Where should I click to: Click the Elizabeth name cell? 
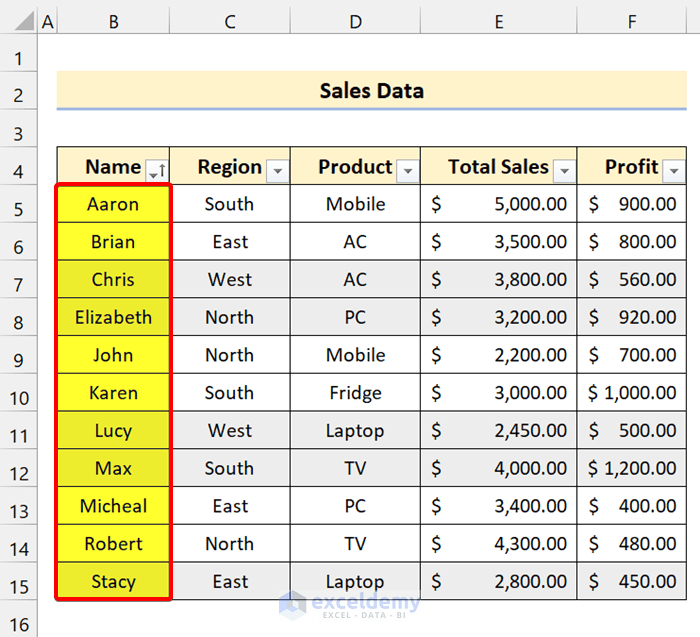point(113,317)
